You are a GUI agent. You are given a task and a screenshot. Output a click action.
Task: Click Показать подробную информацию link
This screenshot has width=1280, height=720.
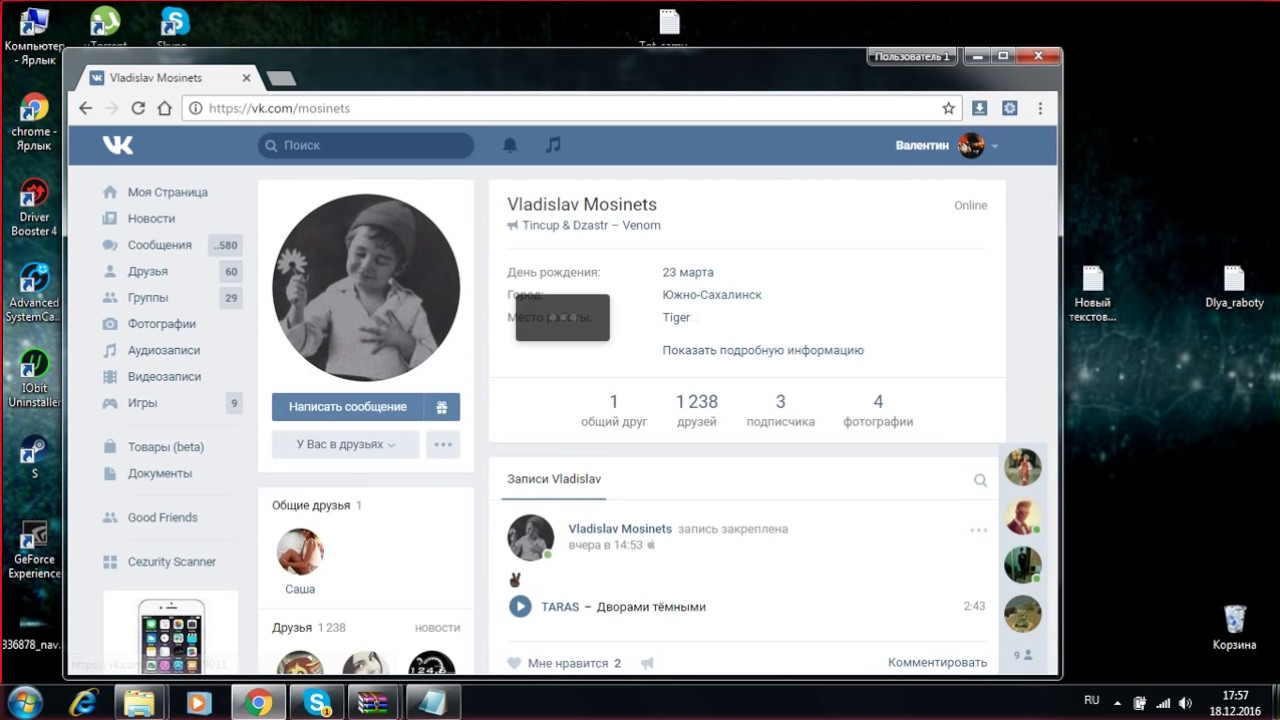[x=763, y=350]
